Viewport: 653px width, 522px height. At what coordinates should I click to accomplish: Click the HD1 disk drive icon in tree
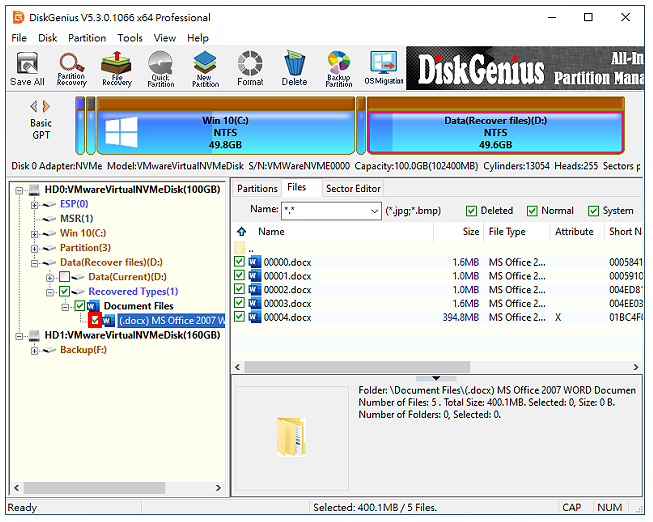34,335
